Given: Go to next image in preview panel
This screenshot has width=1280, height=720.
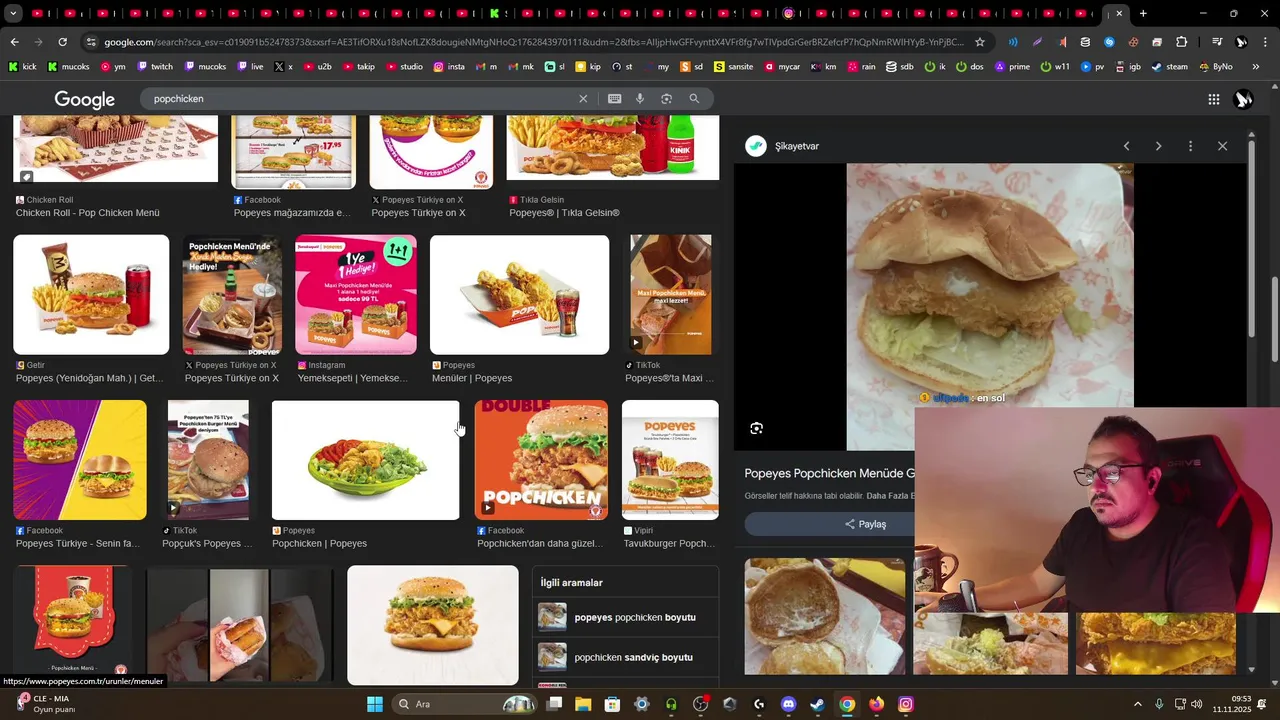Looking at the screenshot, I should [x=1158, y=146].
